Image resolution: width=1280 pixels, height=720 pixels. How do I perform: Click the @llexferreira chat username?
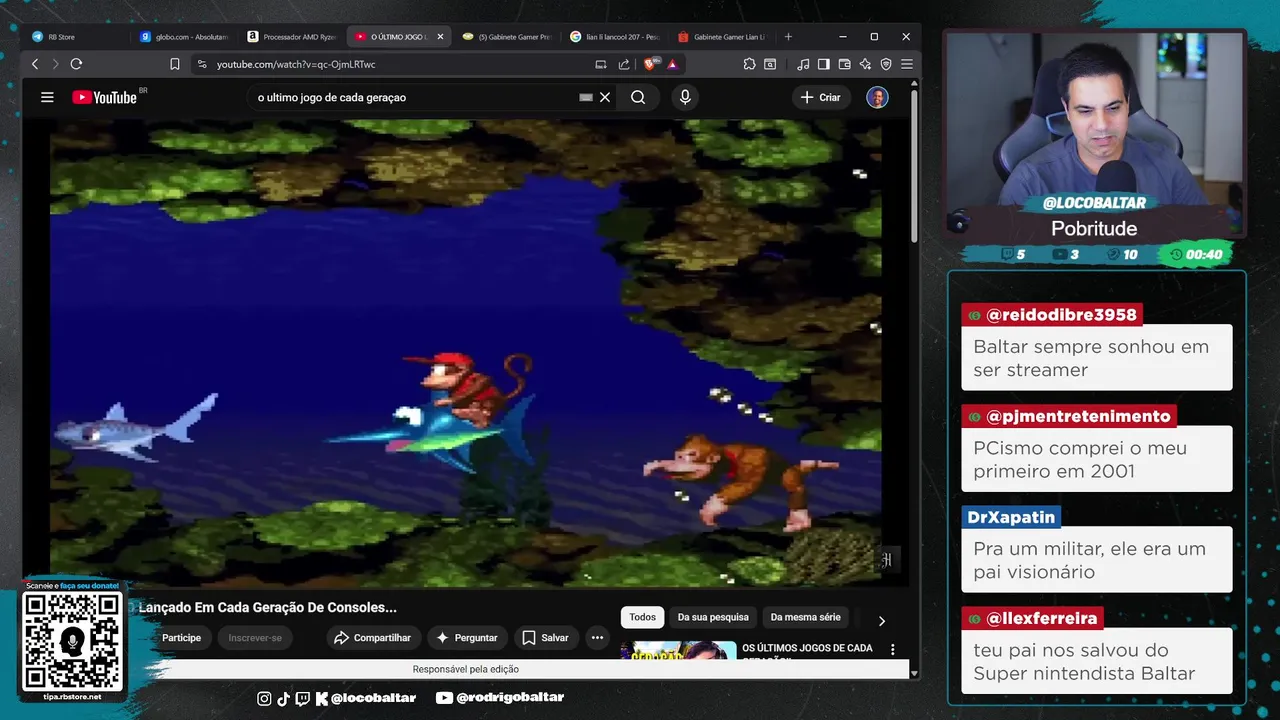click(1042, 618)
